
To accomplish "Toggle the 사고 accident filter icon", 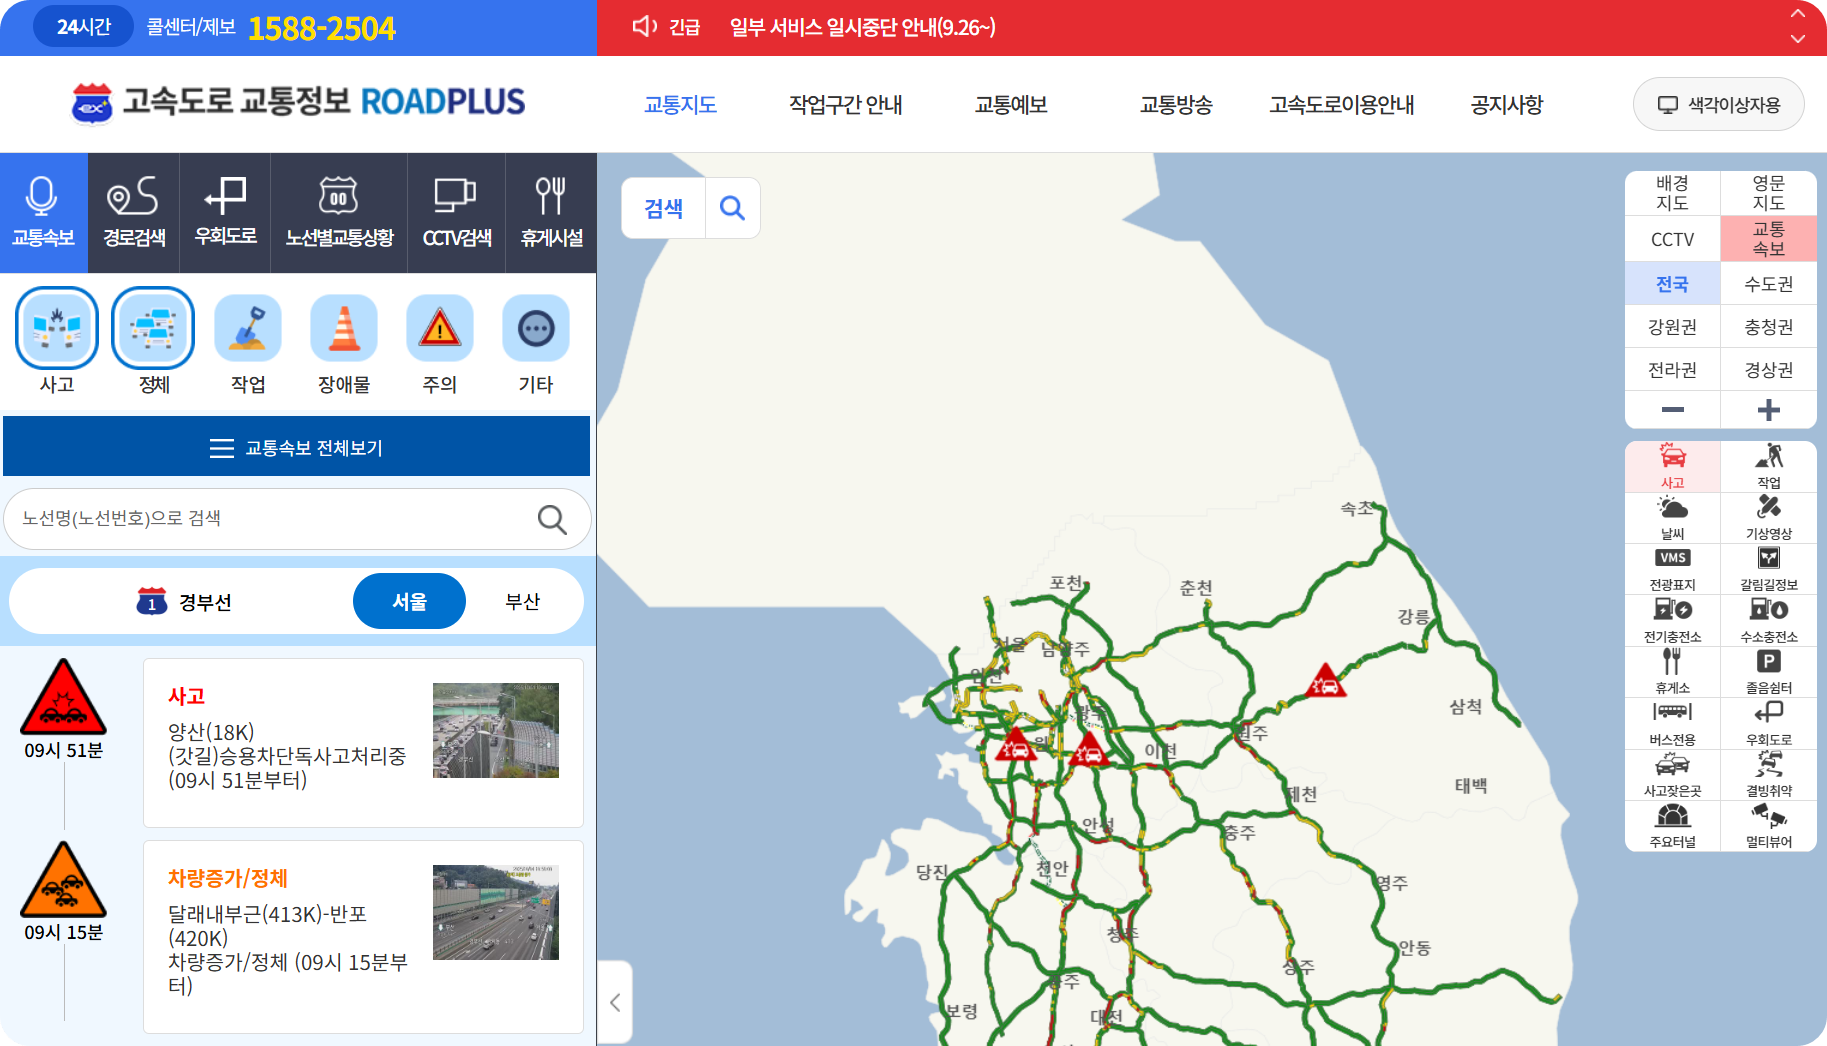I will point(57,328).
